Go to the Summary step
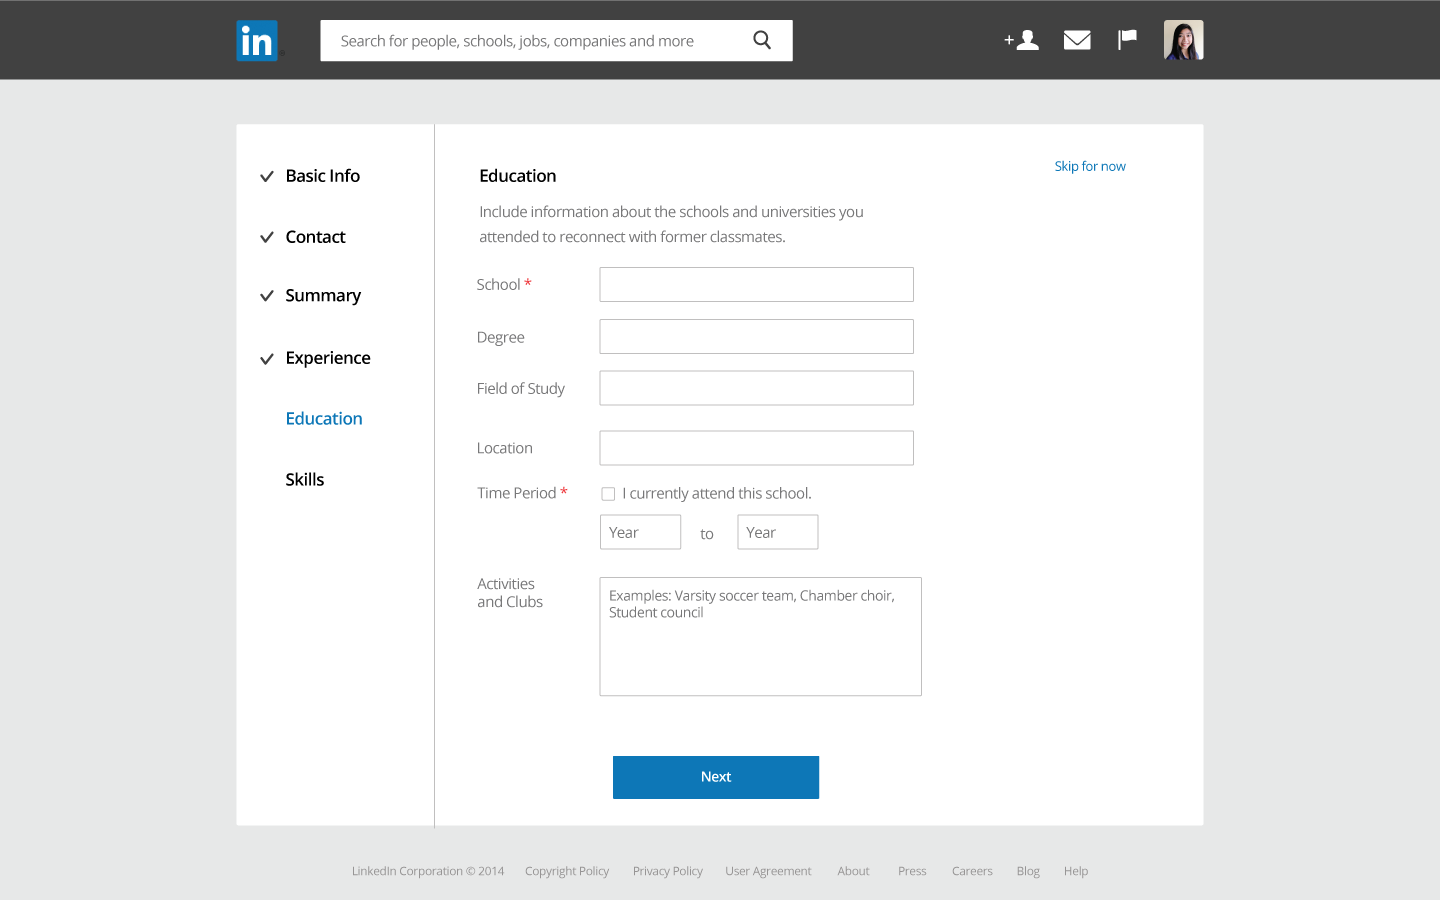 (x=323, y=296)
